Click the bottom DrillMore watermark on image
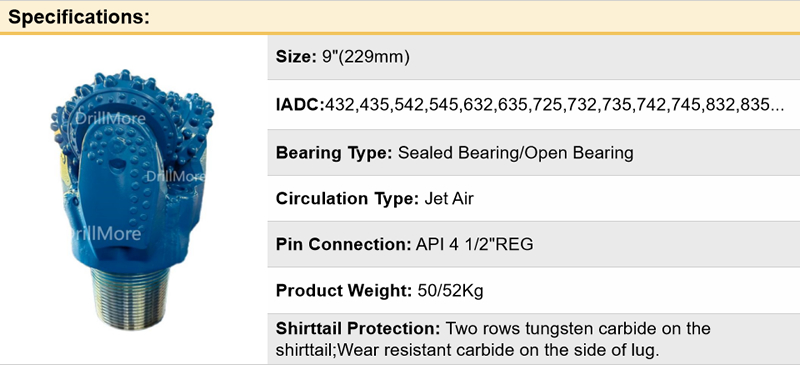 click(x=106, y=234)
